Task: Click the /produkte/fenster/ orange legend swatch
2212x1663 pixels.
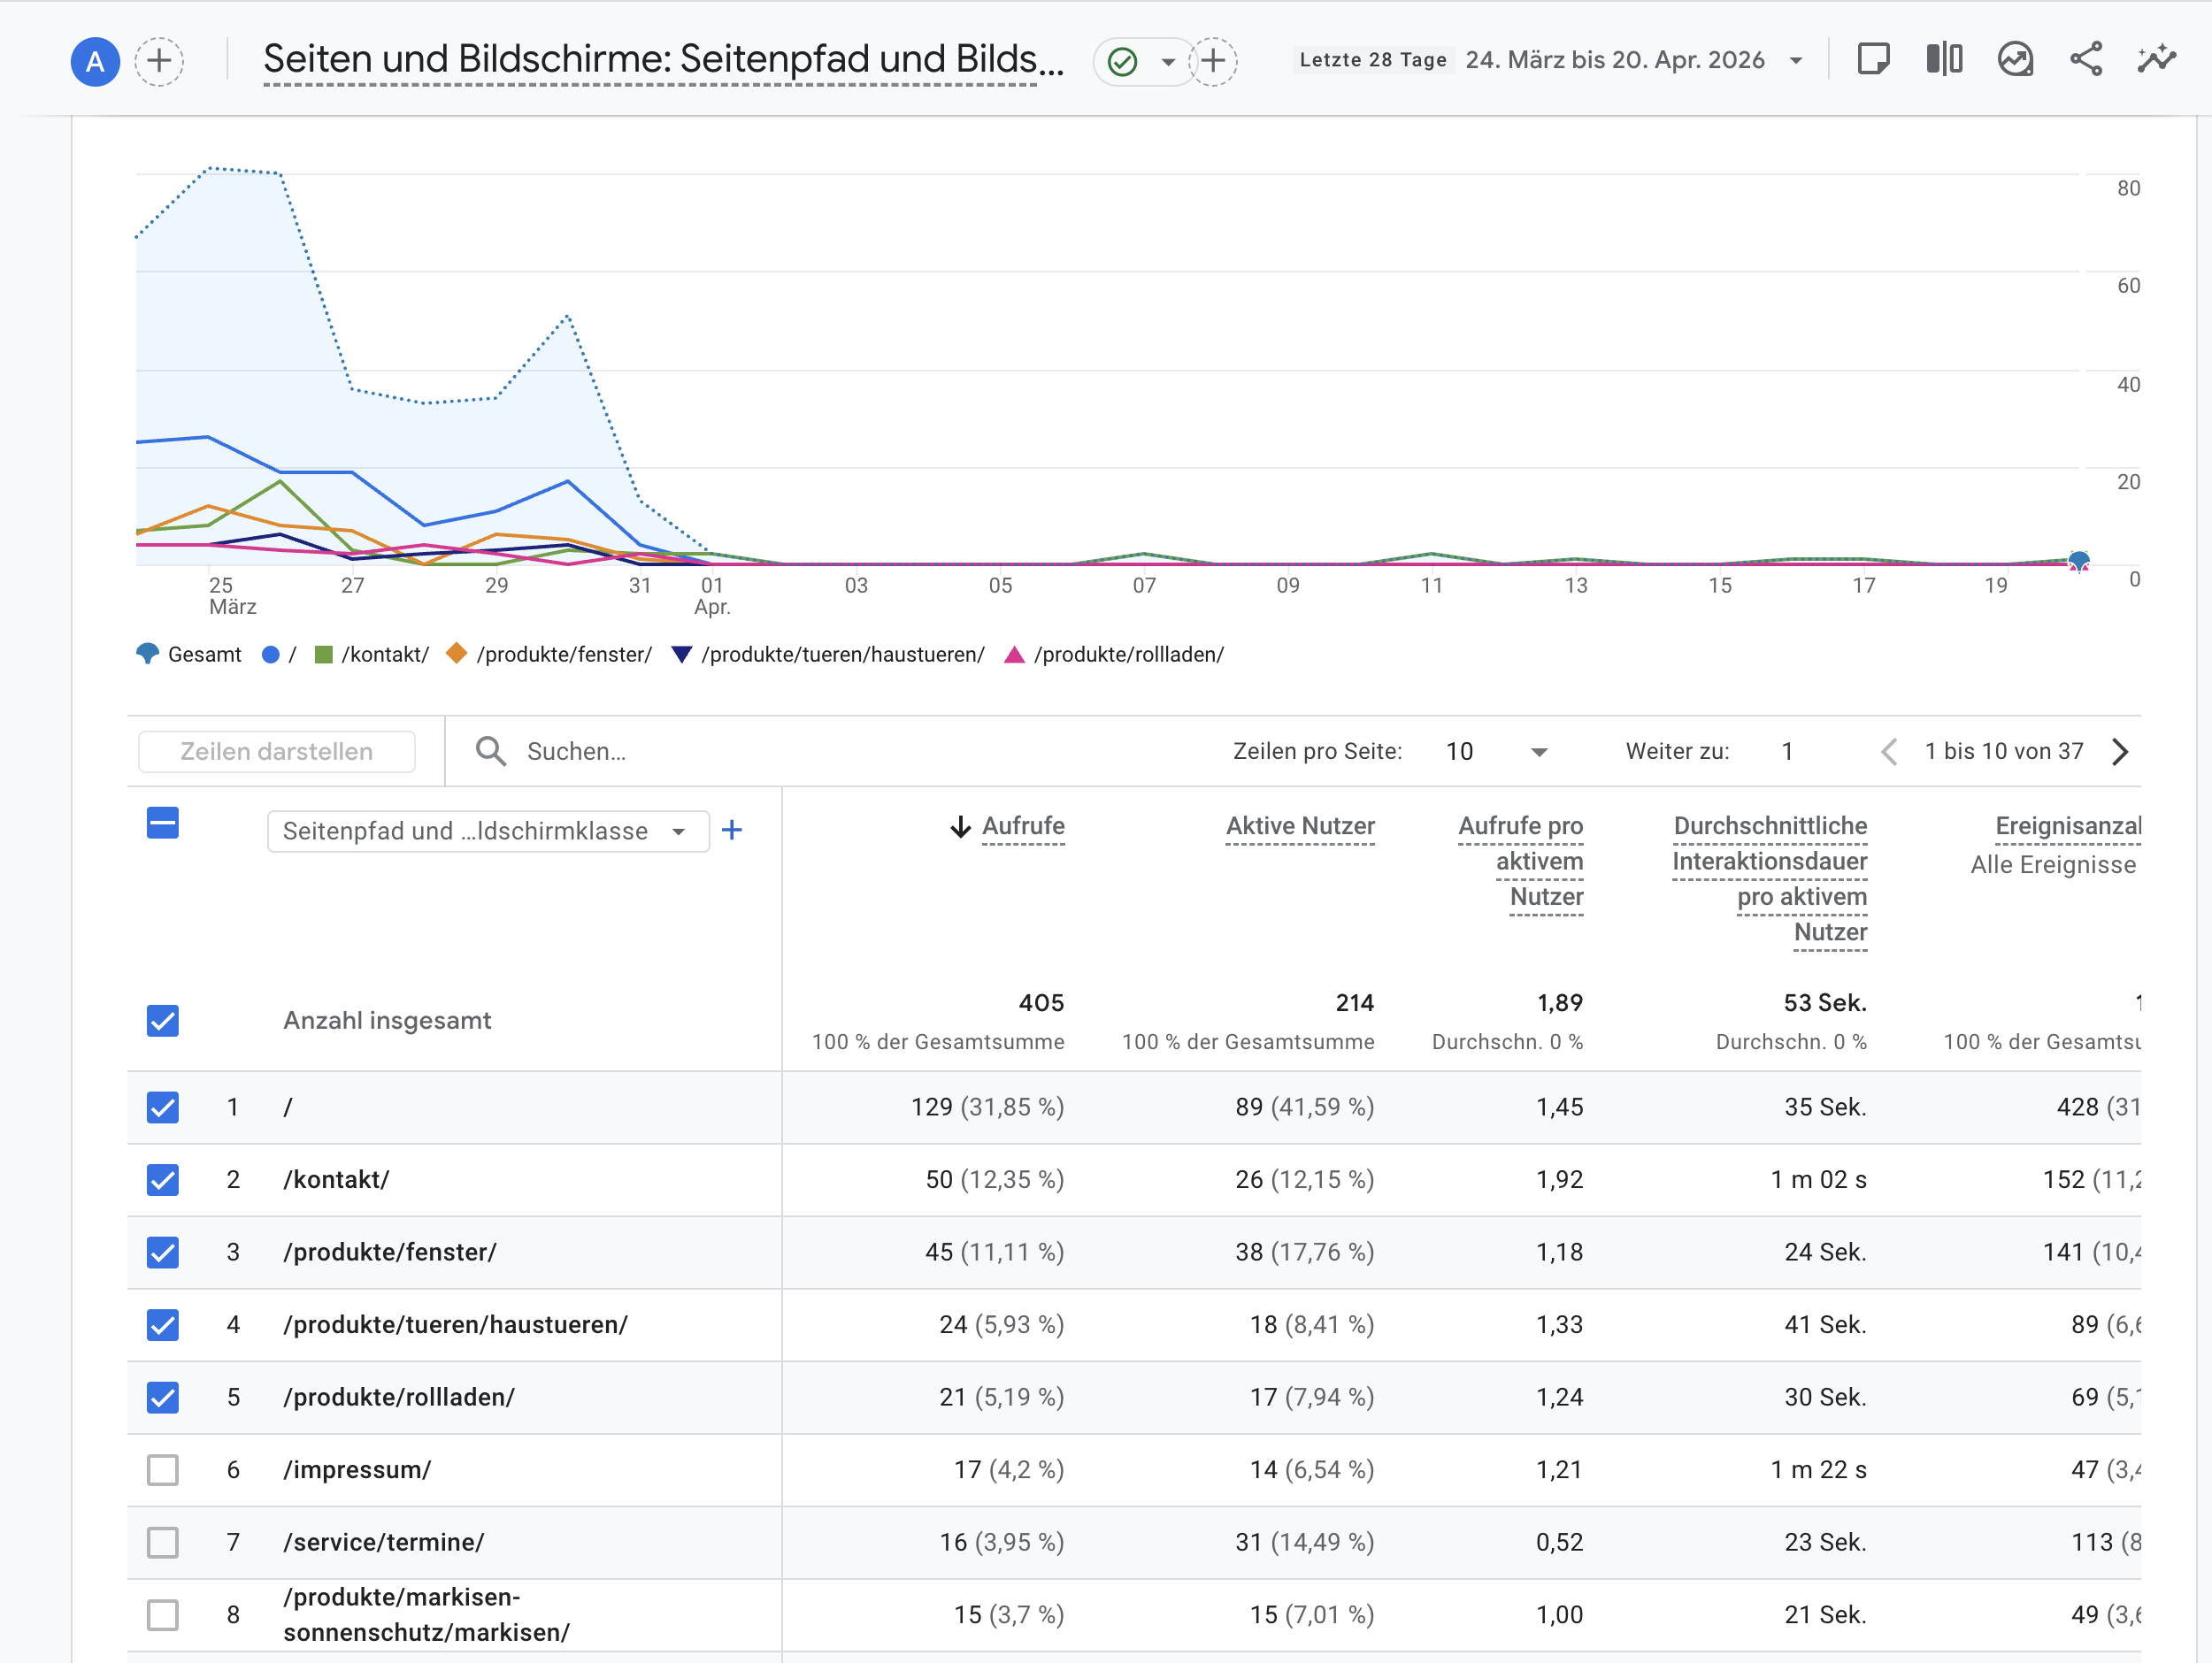Action: 457,654
